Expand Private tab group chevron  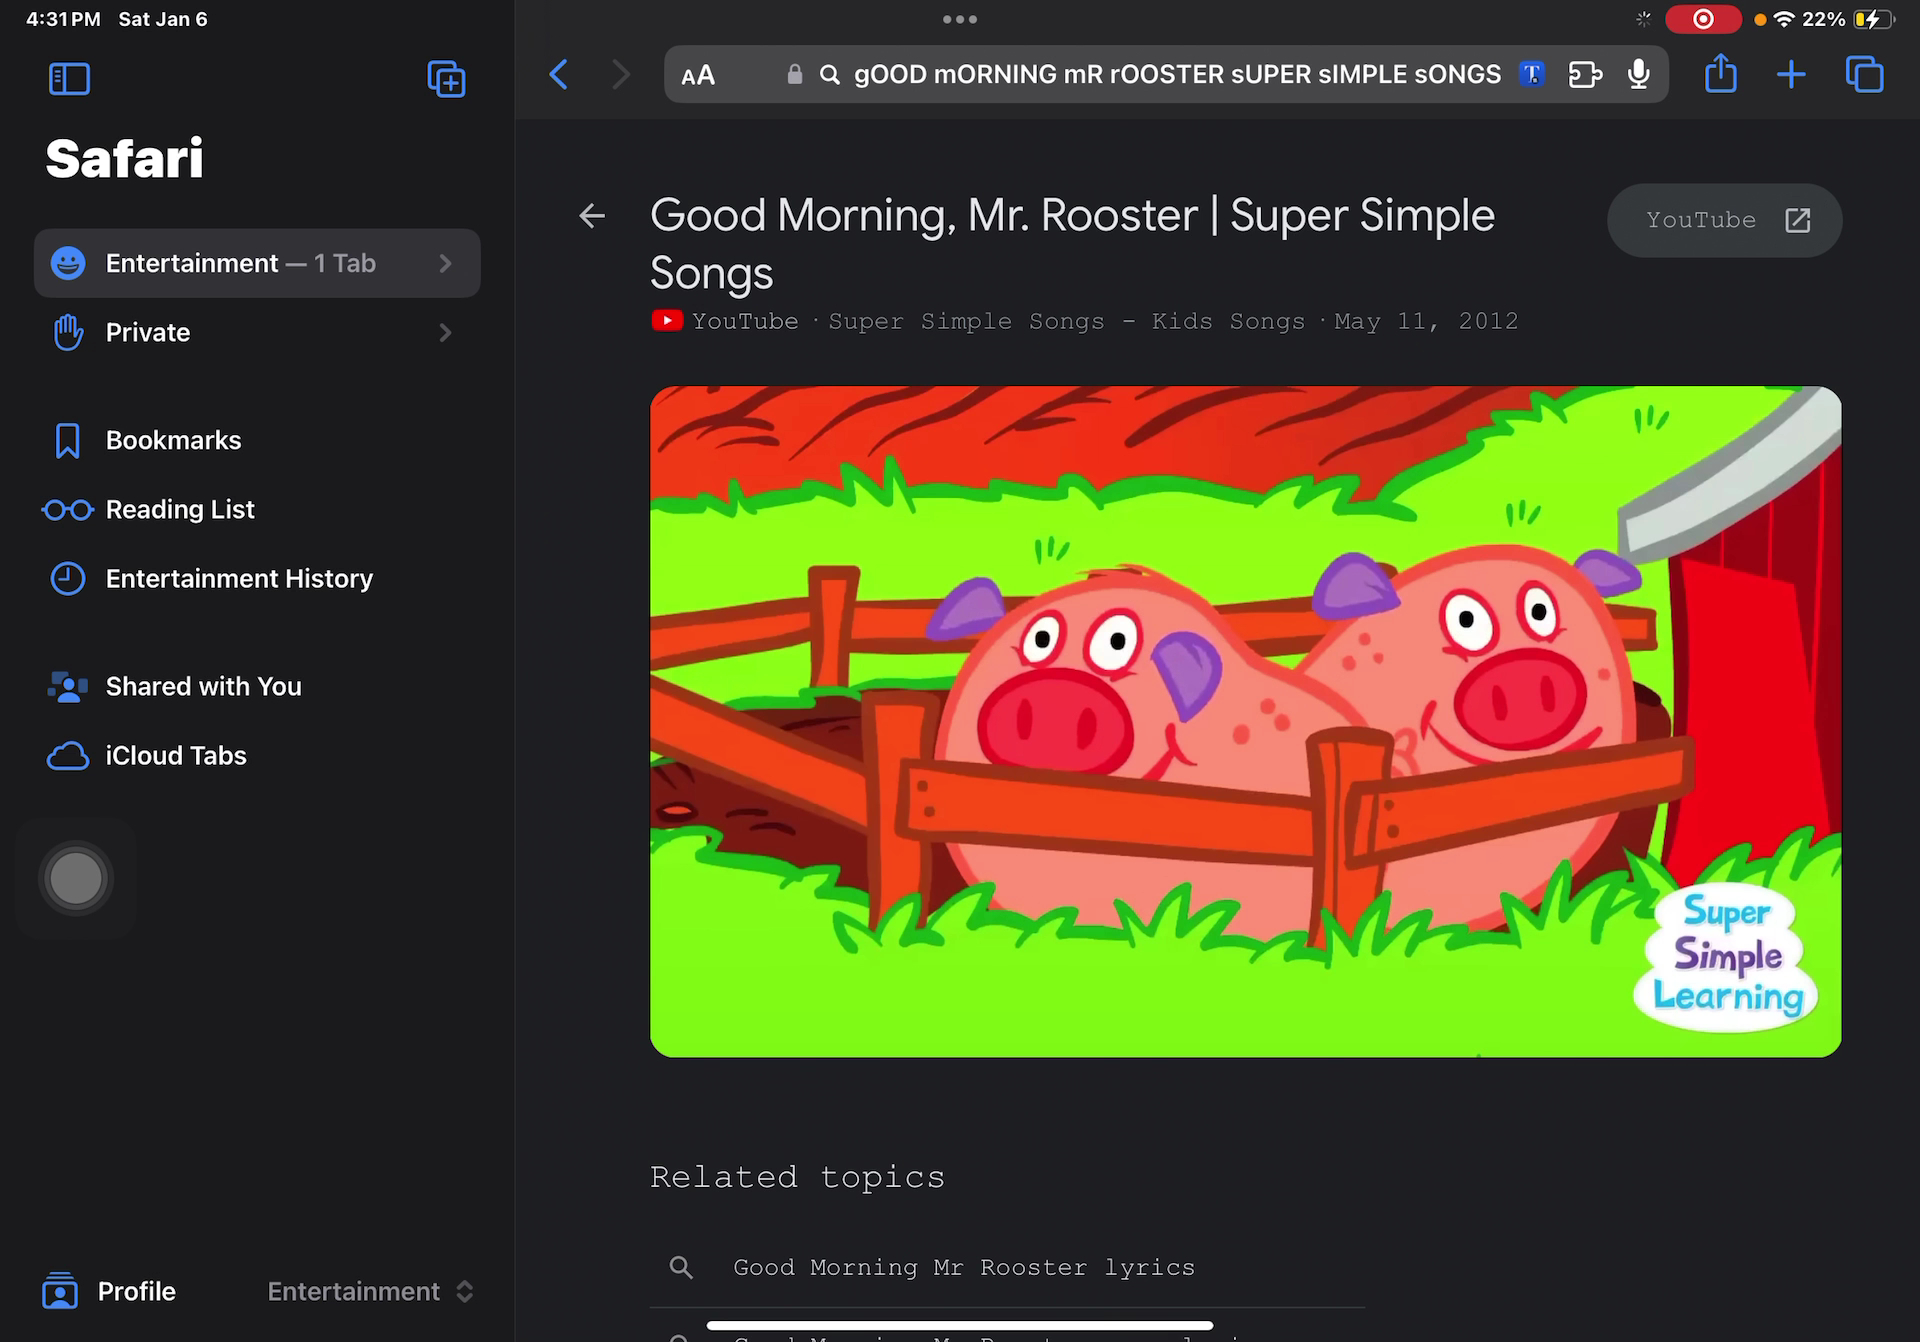coord(446,332)
